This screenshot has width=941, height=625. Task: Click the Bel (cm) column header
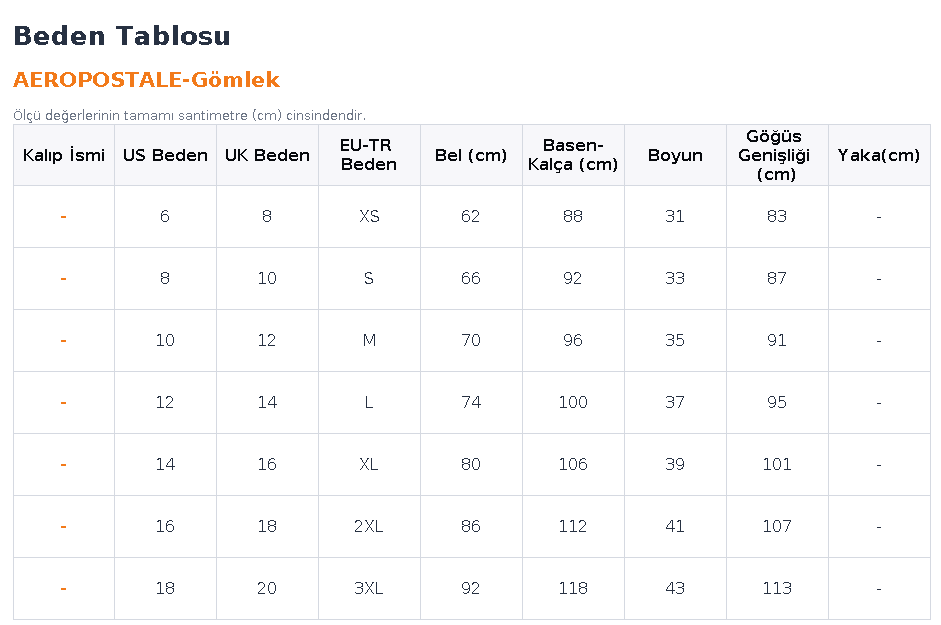471,155
